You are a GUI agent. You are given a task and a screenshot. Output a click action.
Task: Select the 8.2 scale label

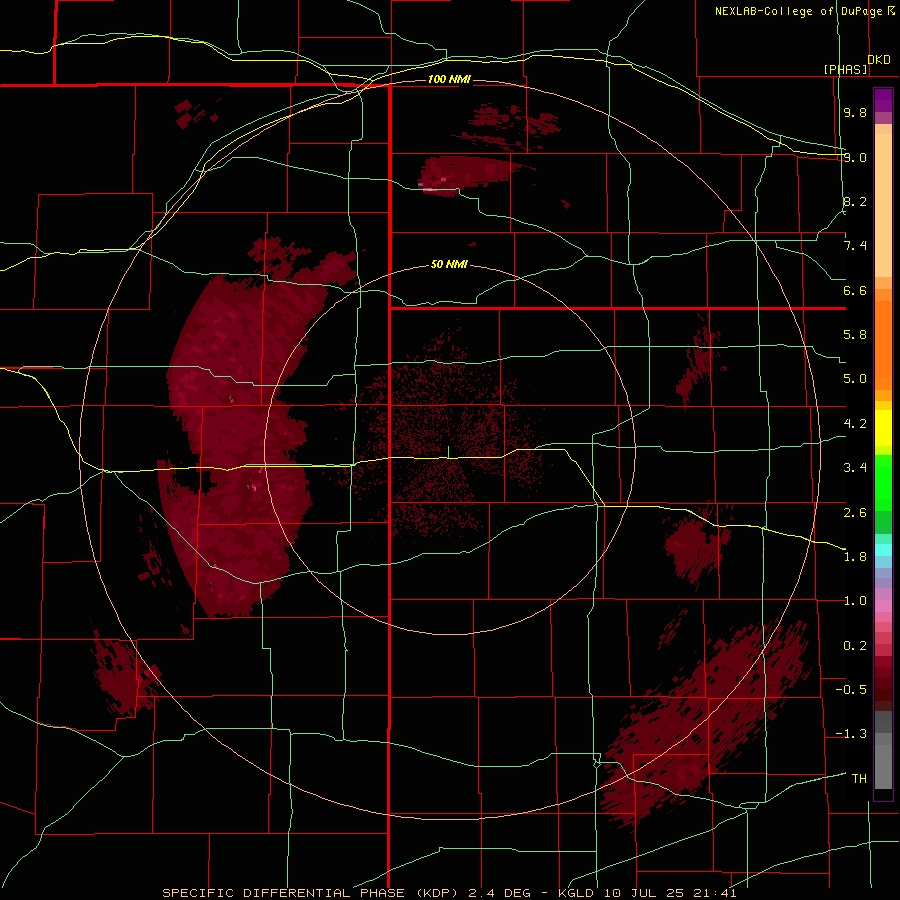(x=855, y=201)
